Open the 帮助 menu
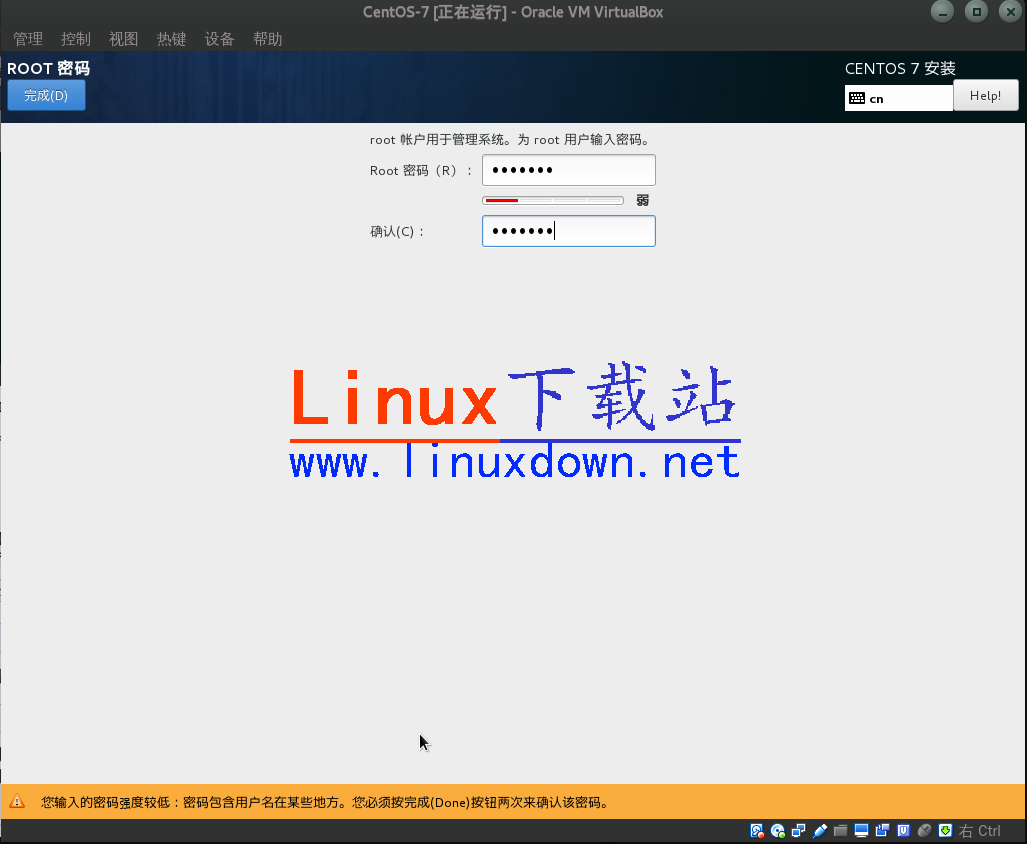 268,39
